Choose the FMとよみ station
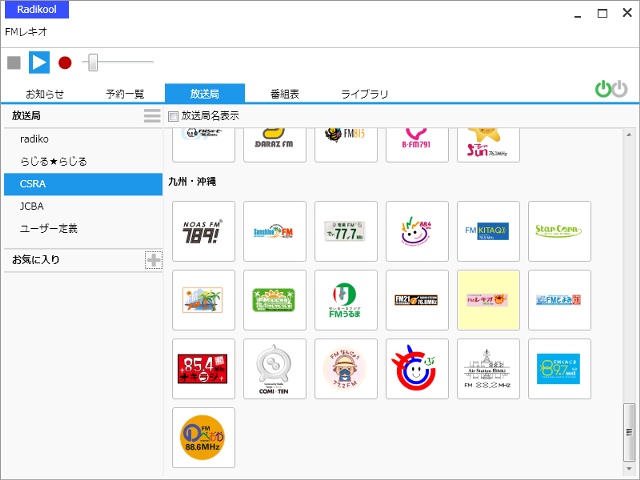Viewport: 640px width, 480px height. (559, 300)
